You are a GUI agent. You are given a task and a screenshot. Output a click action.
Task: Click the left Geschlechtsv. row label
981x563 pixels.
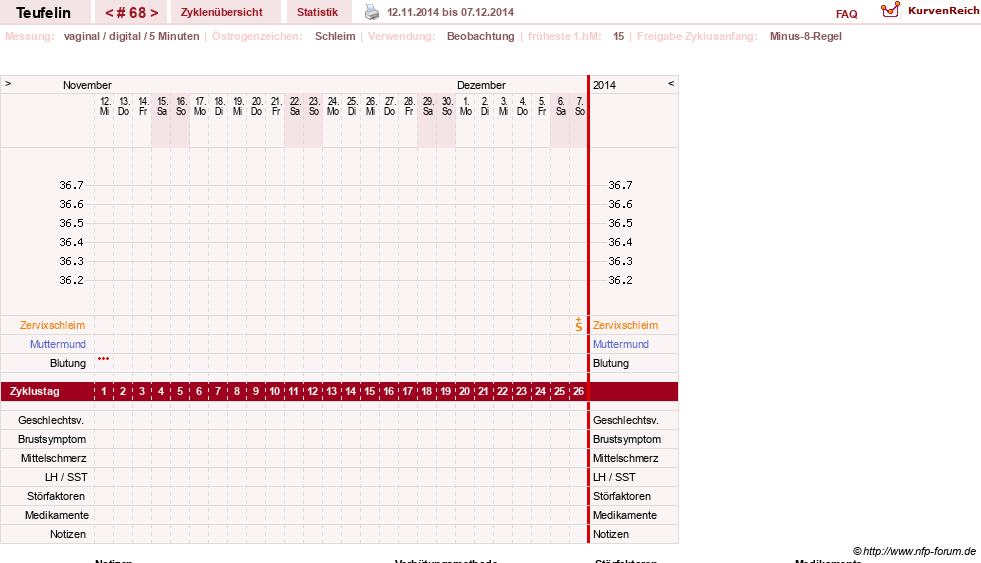51,420
